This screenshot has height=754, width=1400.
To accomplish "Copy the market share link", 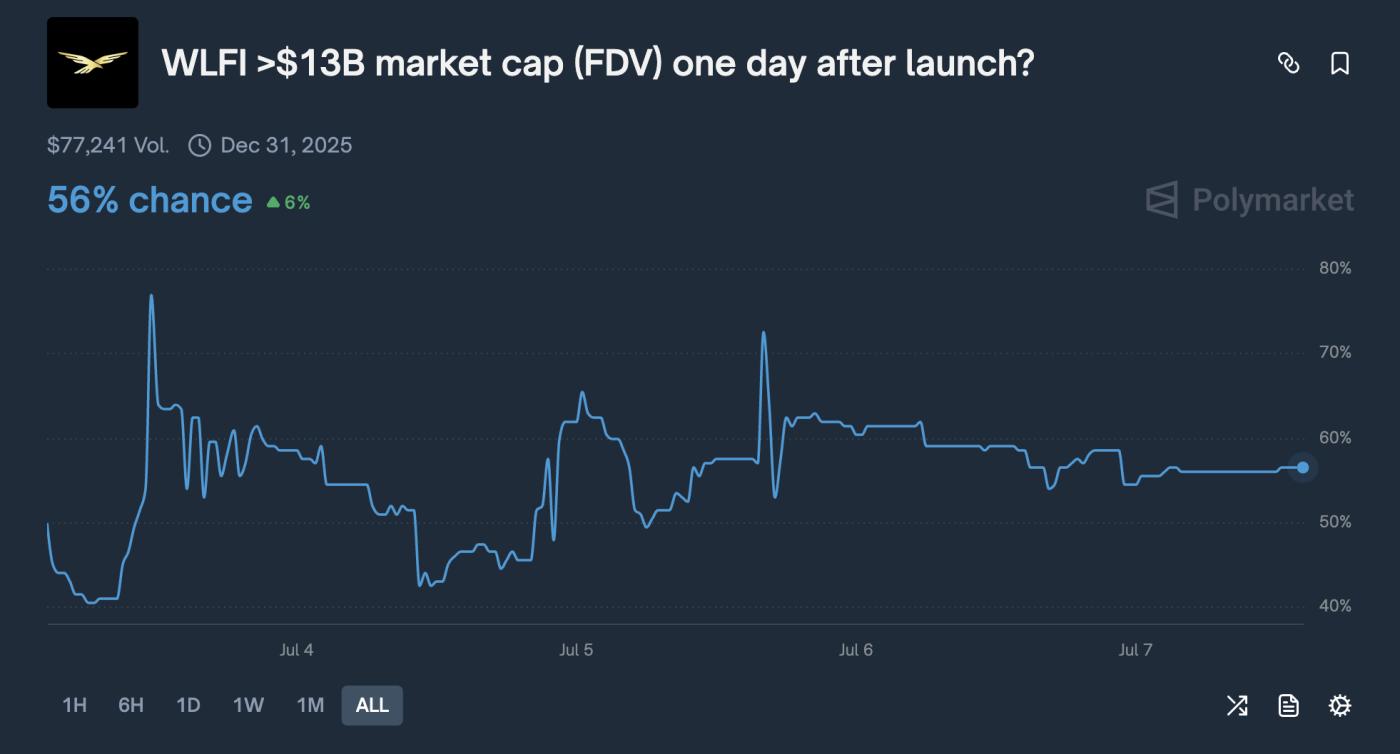I will click(1289, 64).
